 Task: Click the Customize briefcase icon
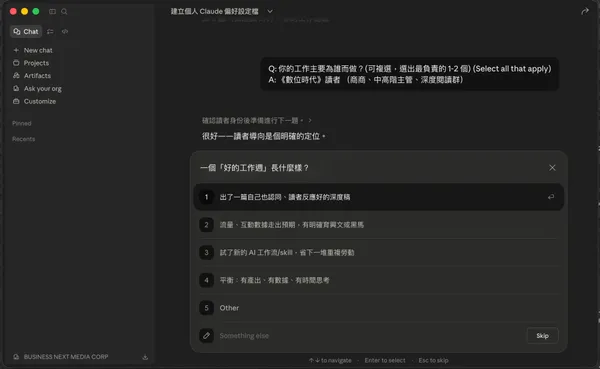[x=16, y=101]
